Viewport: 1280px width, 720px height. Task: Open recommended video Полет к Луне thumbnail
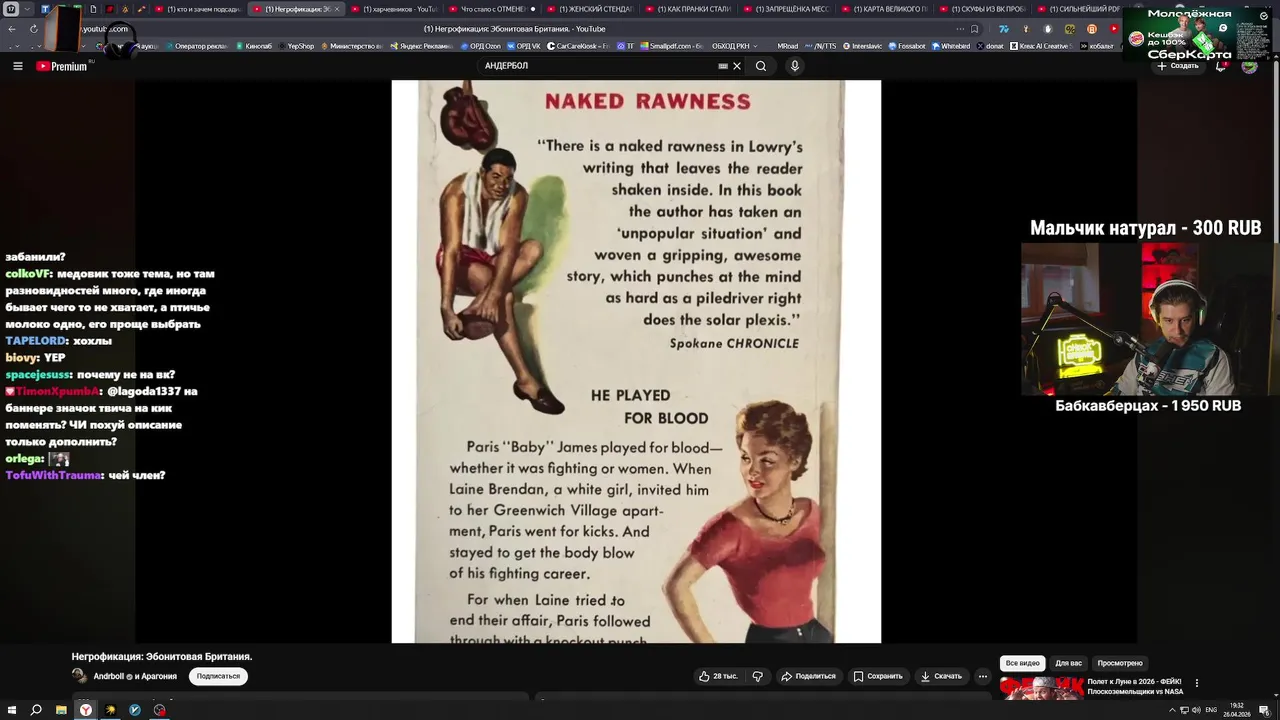[1041, 688]
